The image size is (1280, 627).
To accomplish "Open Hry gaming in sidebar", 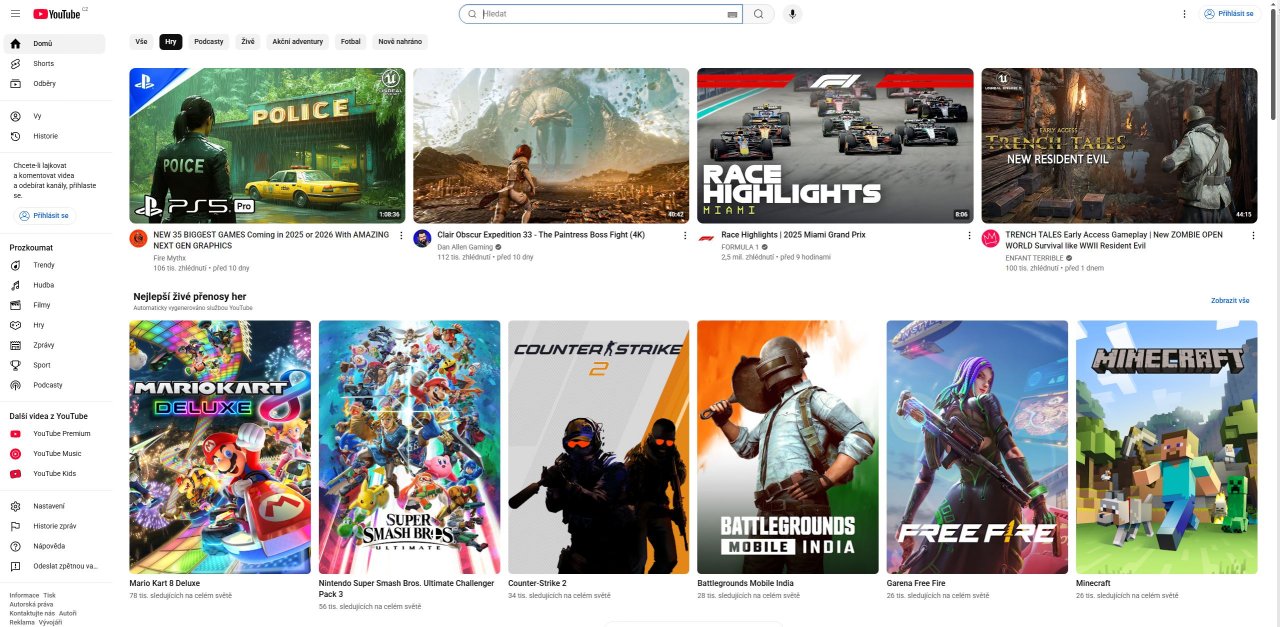I will tap(54, 325).
